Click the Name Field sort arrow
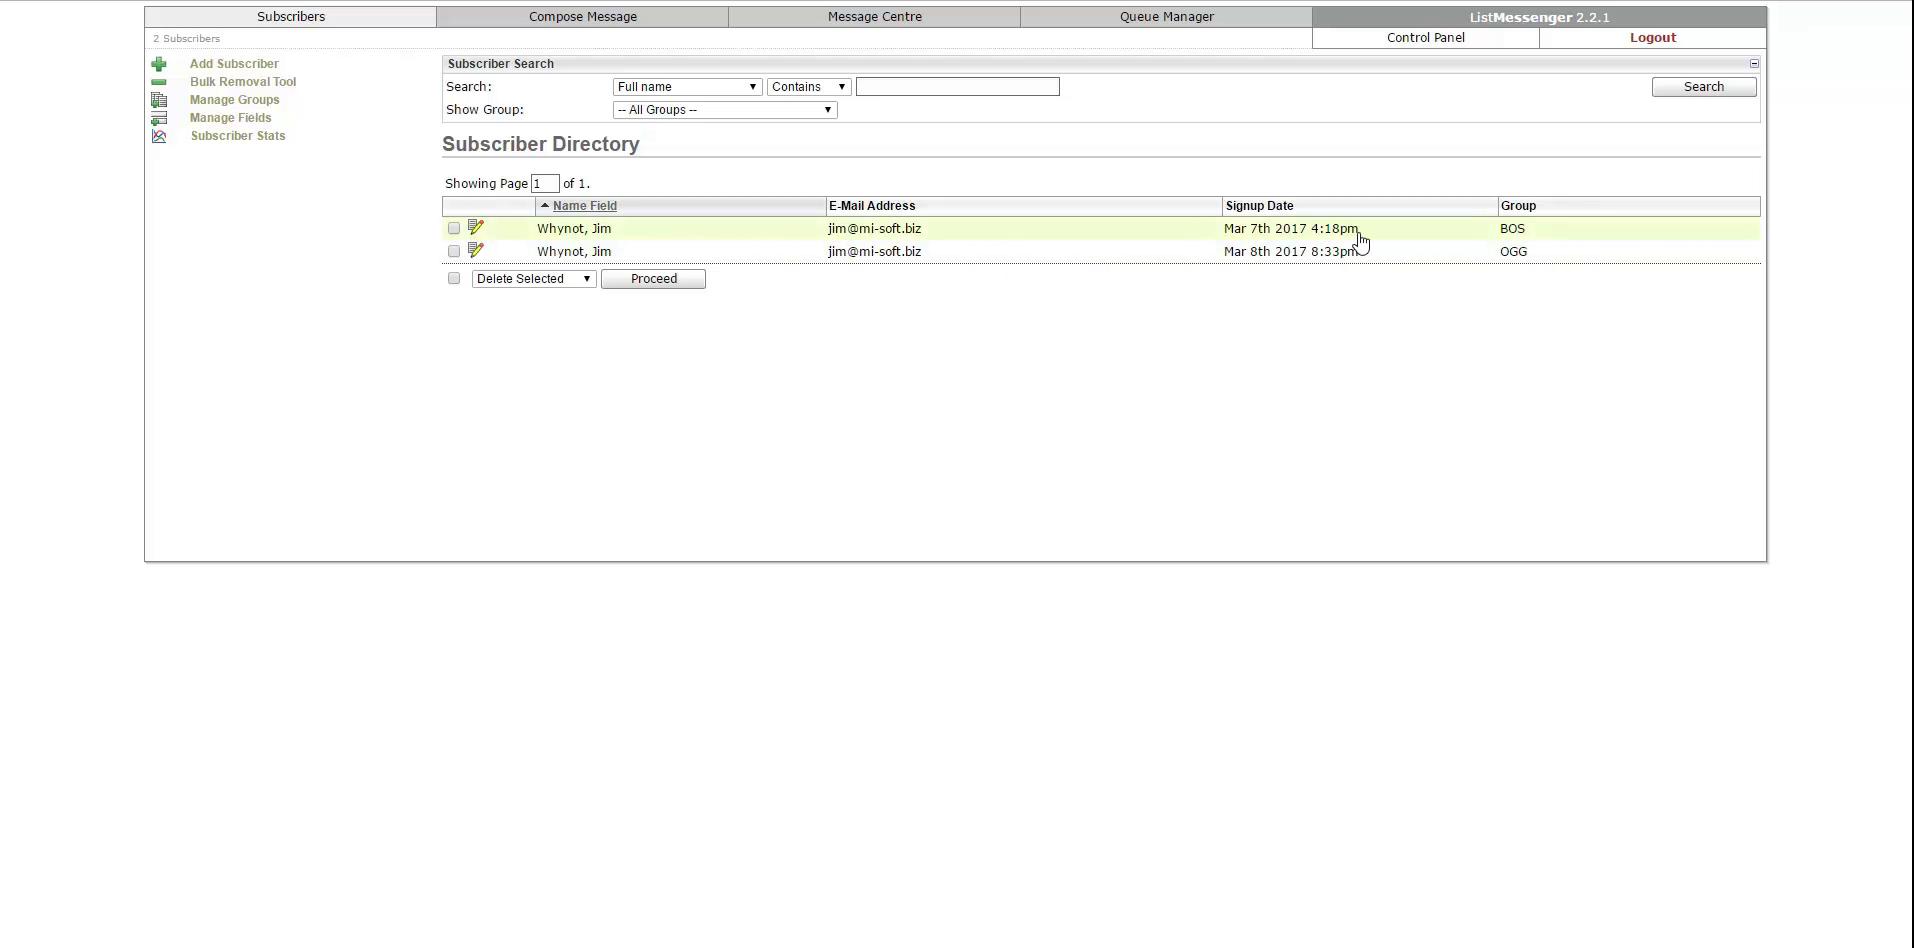1914x948 pixels. click(x=545, y=205)
